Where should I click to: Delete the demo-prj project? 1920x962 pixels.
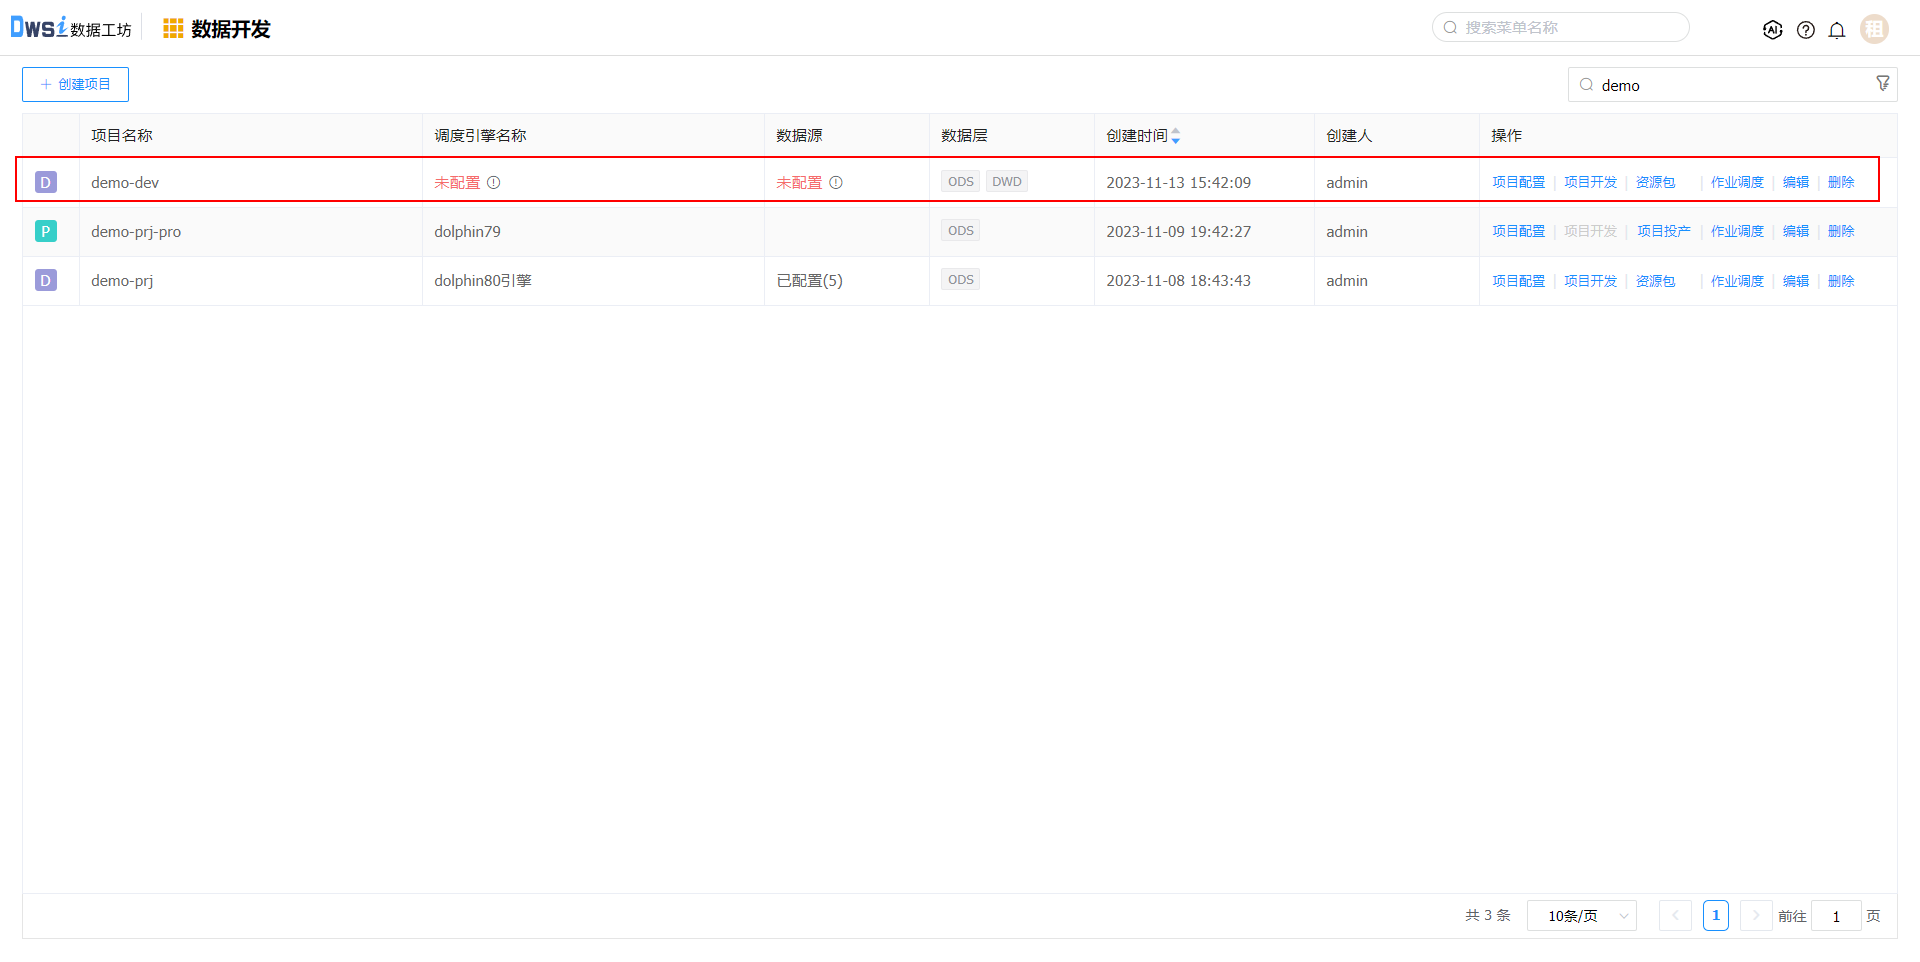click(1840, 281)
